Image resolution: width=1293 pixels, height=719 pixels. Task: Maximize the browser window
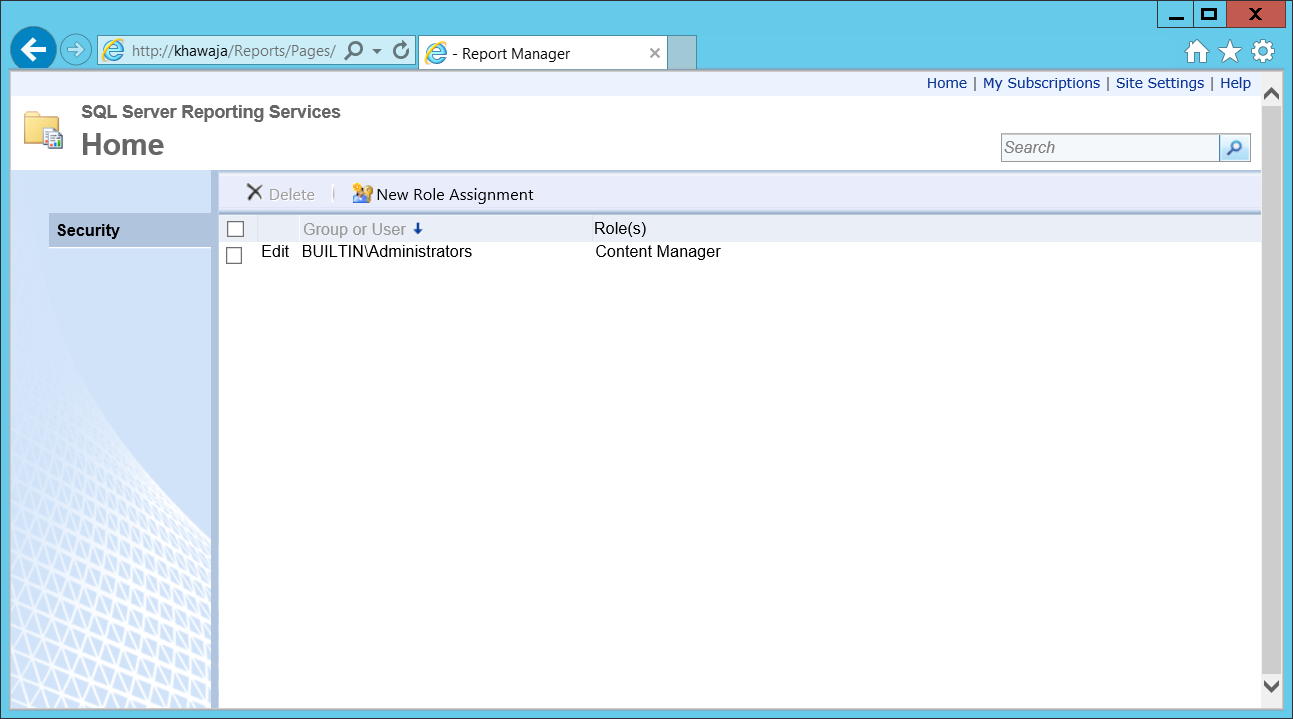(x=1209, y=14)
